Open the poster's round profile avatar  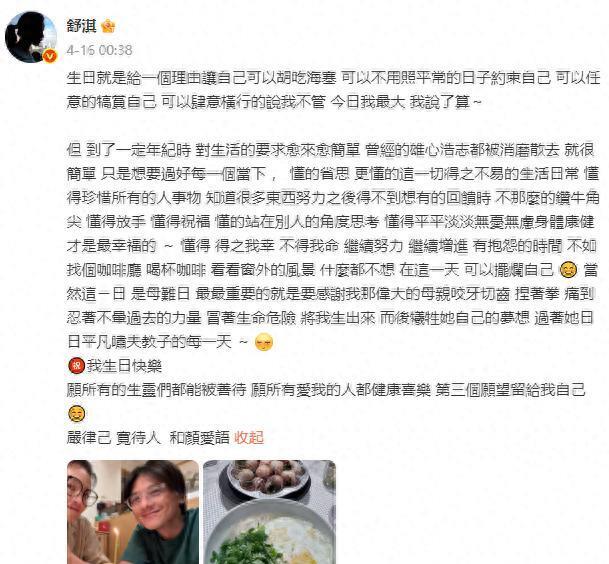pos(31,37)
